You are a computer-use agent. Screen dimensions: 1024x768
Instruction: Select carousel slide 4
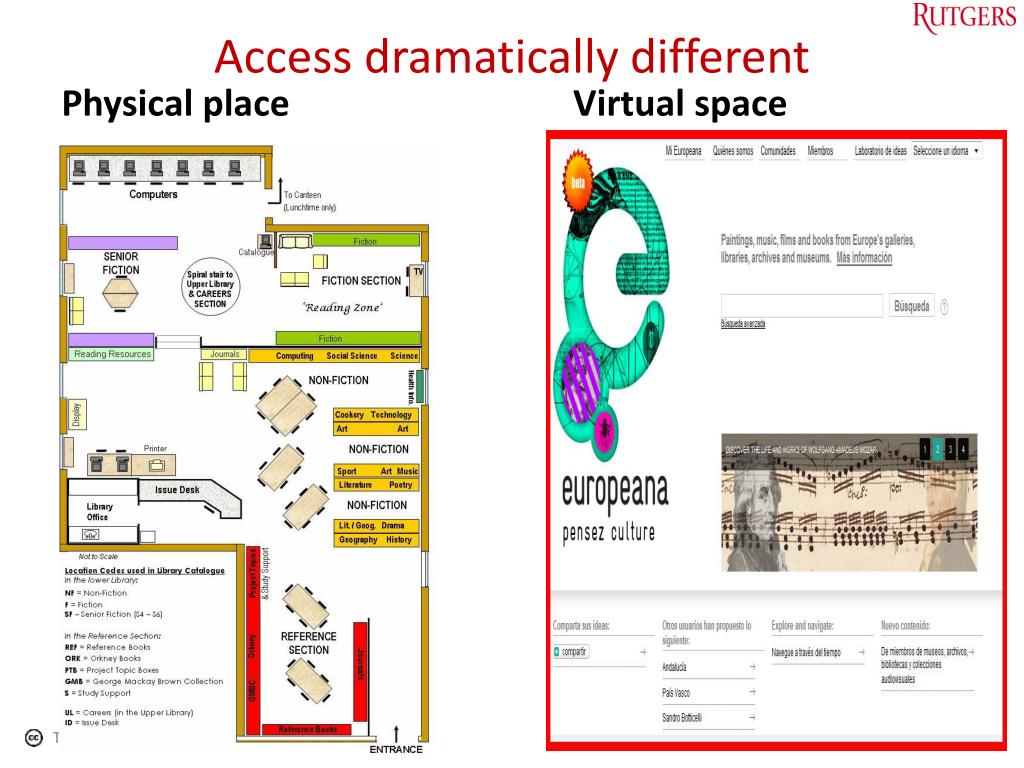click(x=963, y=449)
